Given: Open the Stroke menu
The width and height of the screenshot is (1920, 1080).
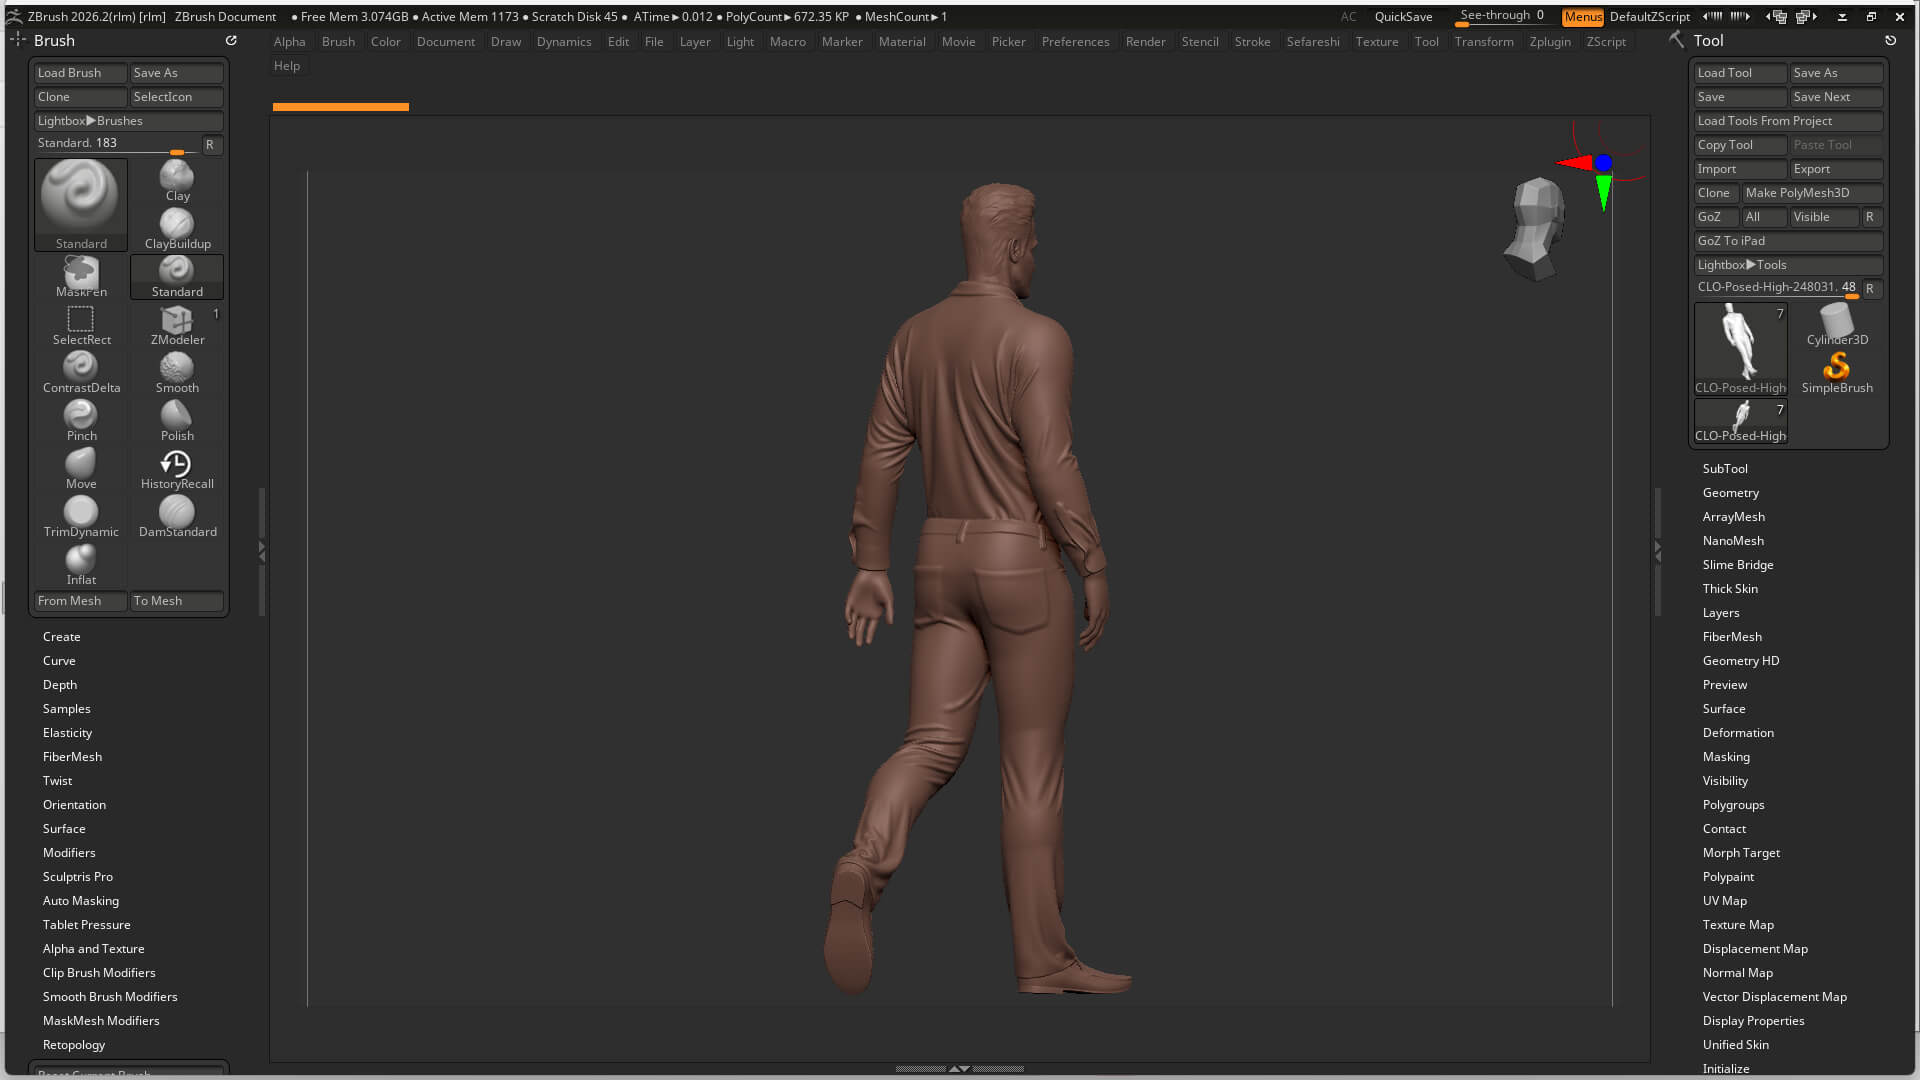Looking at the screenshot, I should coord(1252,42).
